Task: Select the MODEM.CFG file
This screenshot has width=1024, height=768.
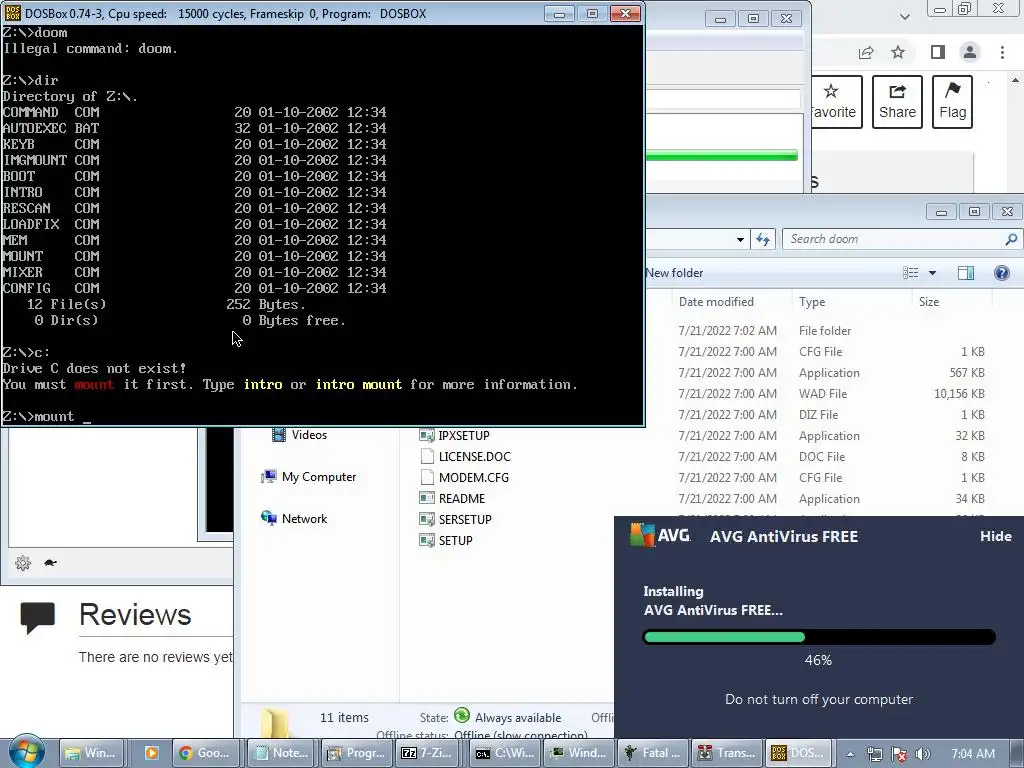Action: click(x=464, y=477)
